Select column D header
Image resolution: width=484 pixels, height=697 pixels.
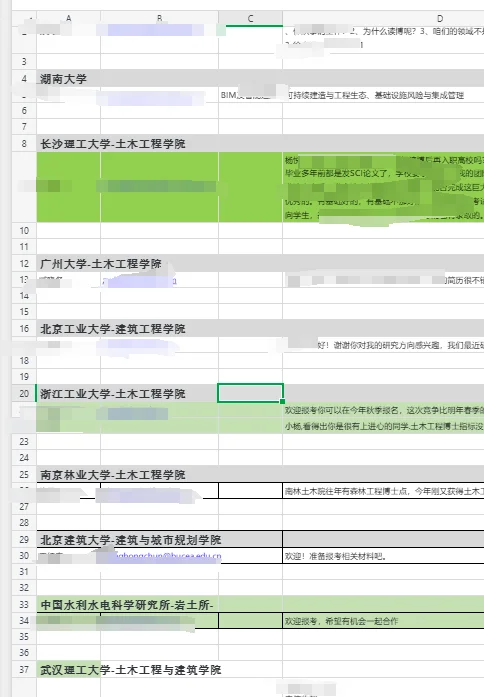point(440,18)
